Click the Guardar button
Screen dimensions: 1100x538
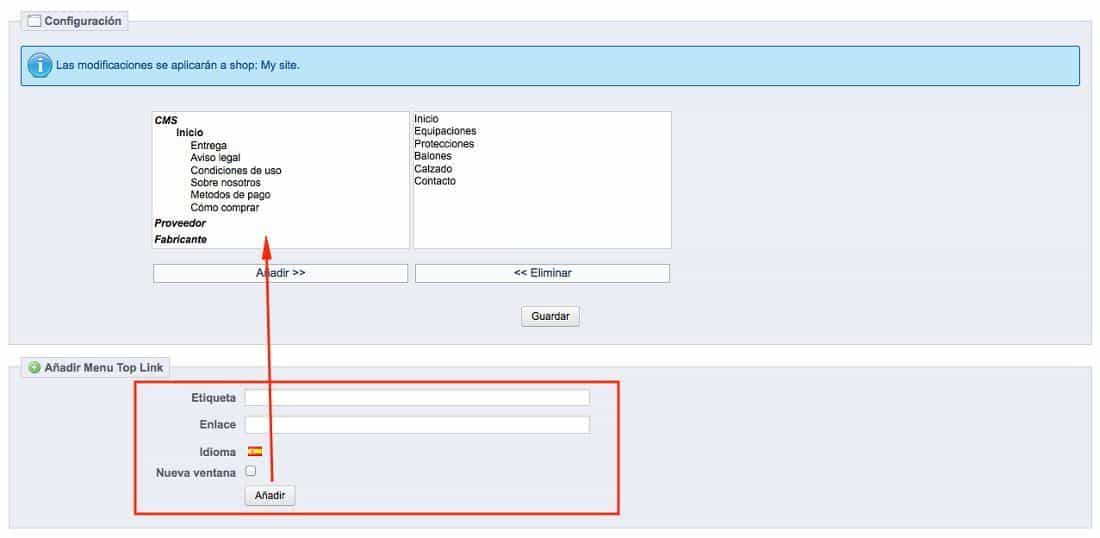tap(550, 316)
